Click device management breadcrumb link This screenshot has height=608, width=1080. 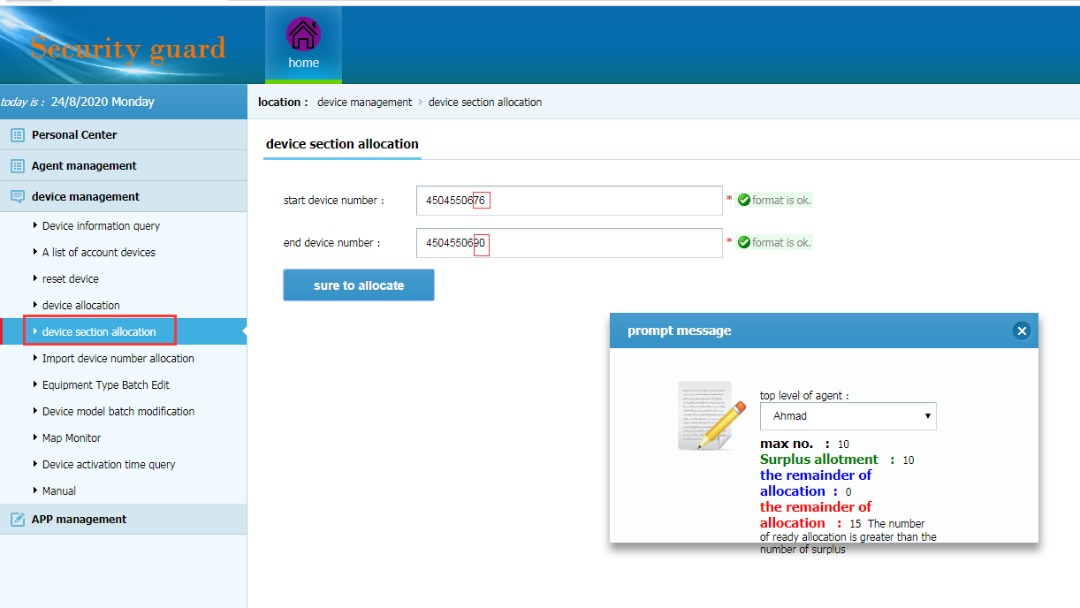(x=364, y=102)
